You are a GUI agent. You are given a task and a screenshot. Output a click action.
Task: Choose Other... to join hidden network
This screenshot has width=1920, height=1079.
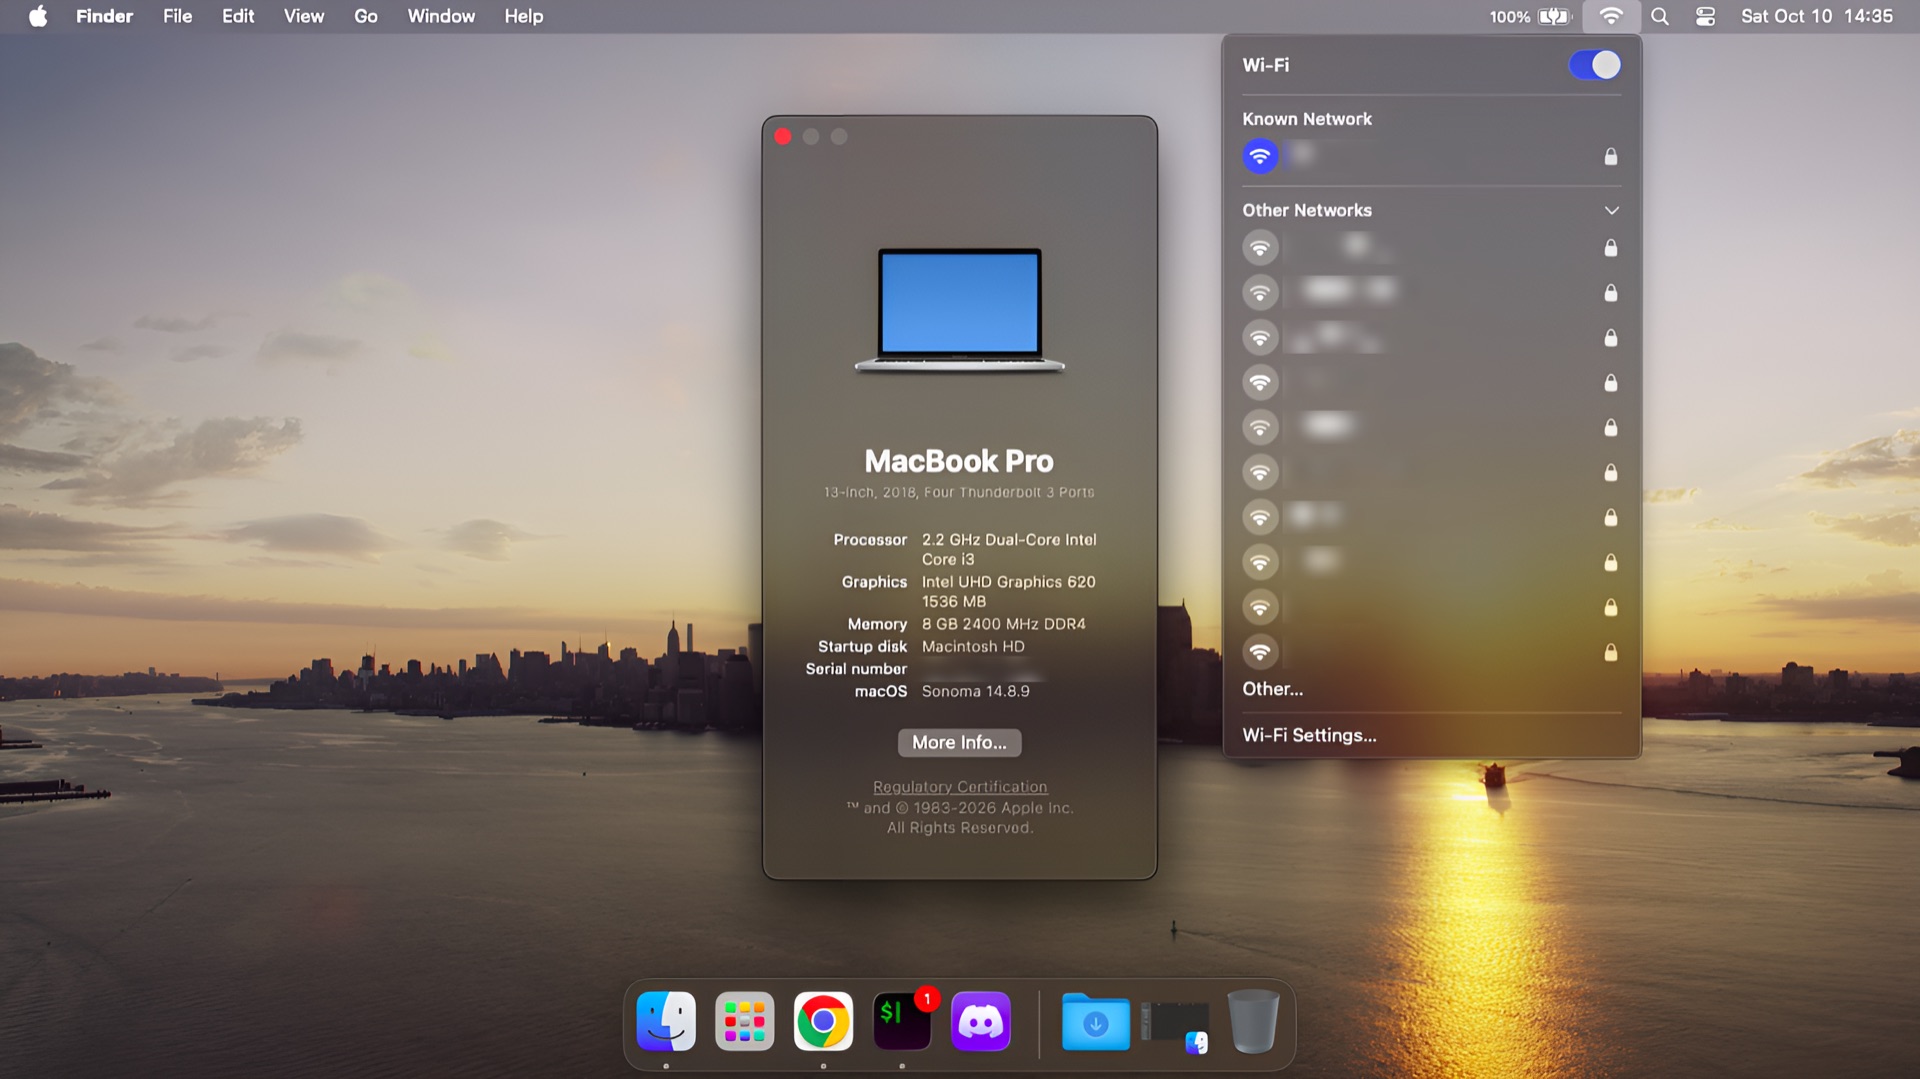[x=1272, y=689]
